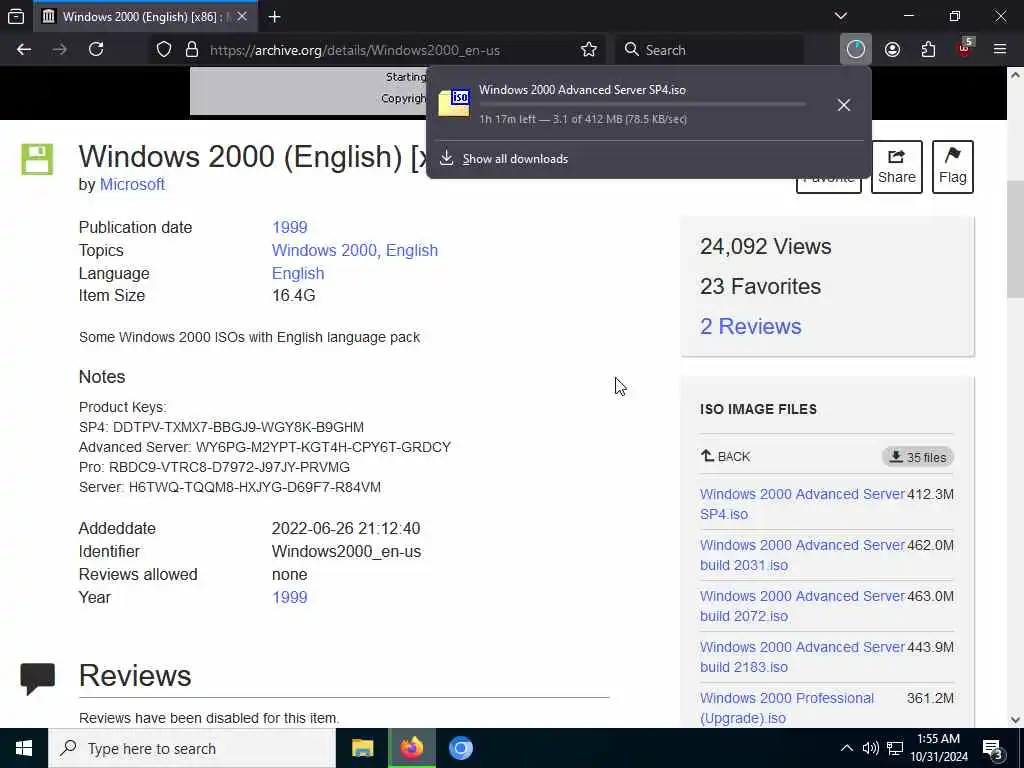Open the tracking protection shield icon

(164, 50)
